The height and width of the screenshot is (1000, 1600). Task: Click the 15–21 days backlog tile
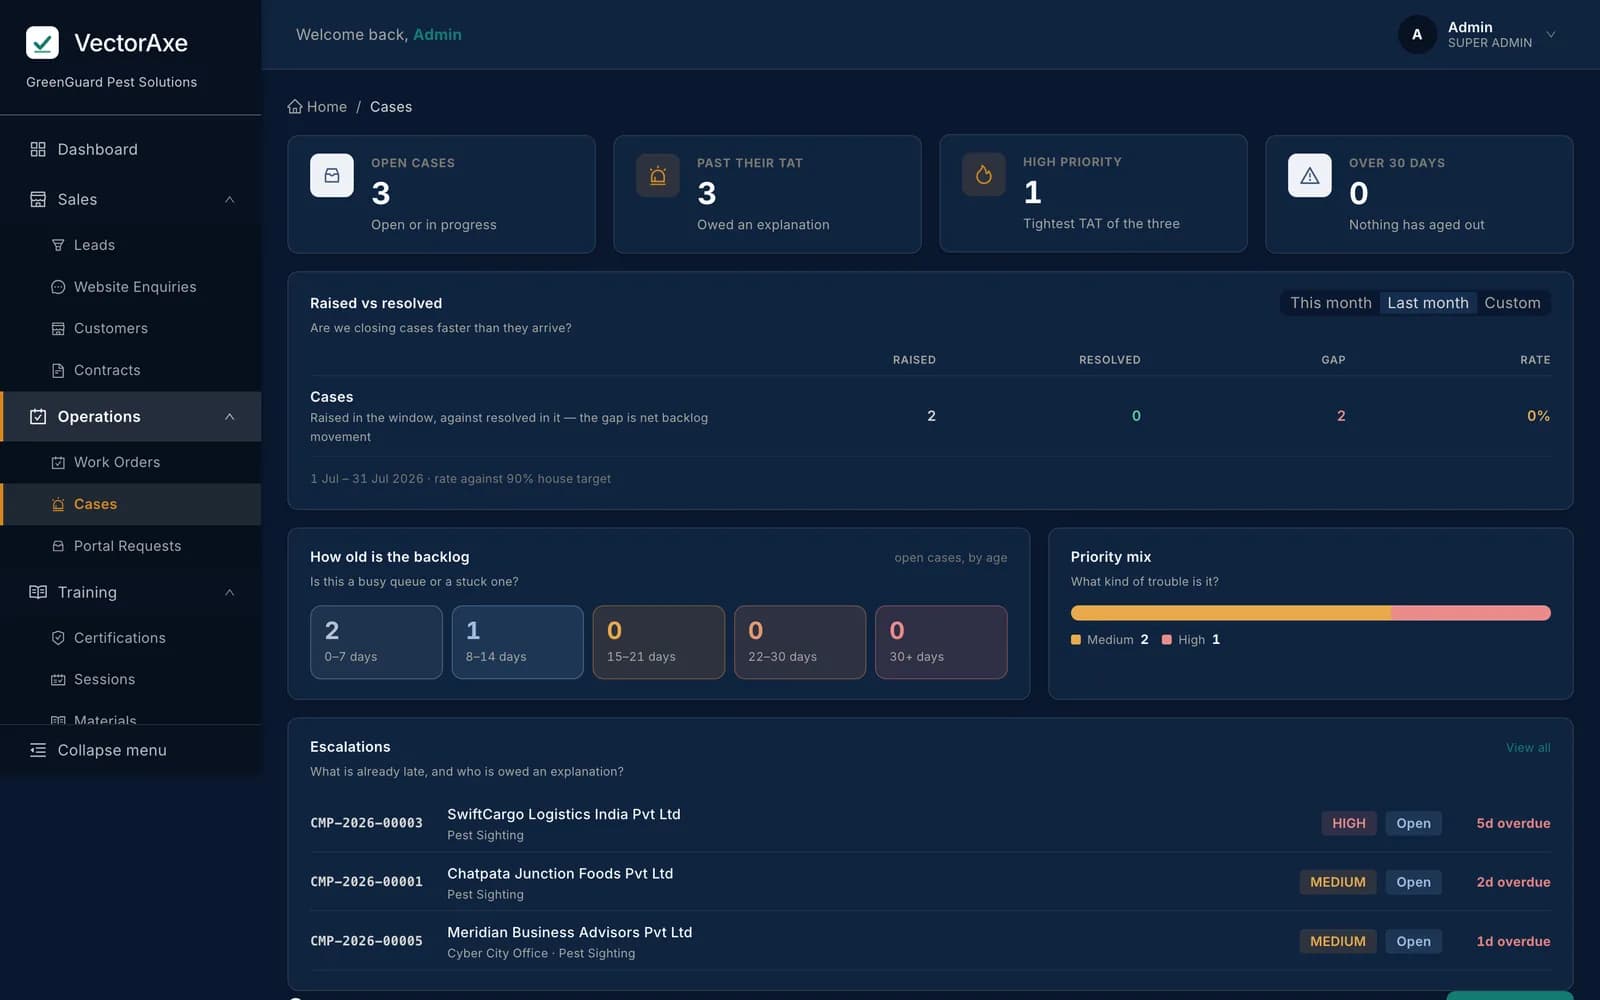click(x=659, y=642)
